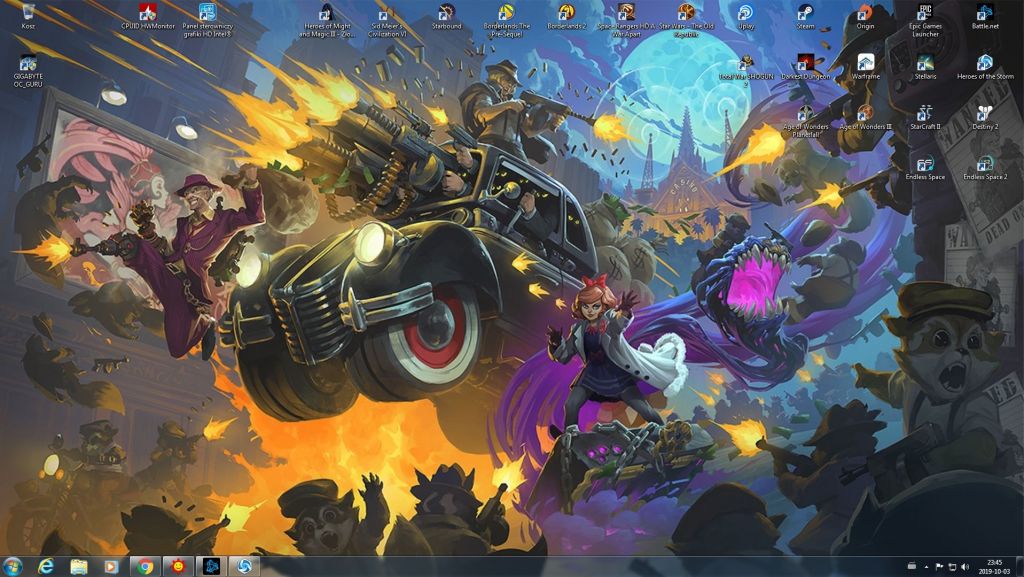Click the Origin launcher icon

coord(865,16)
